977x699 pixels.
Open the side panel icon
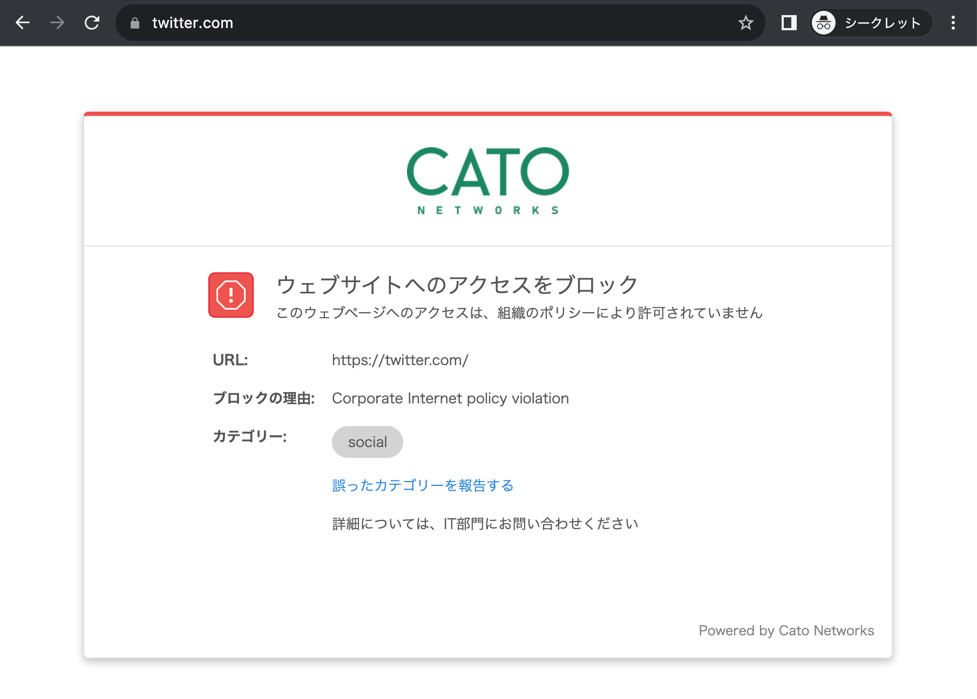pos(789,23)
